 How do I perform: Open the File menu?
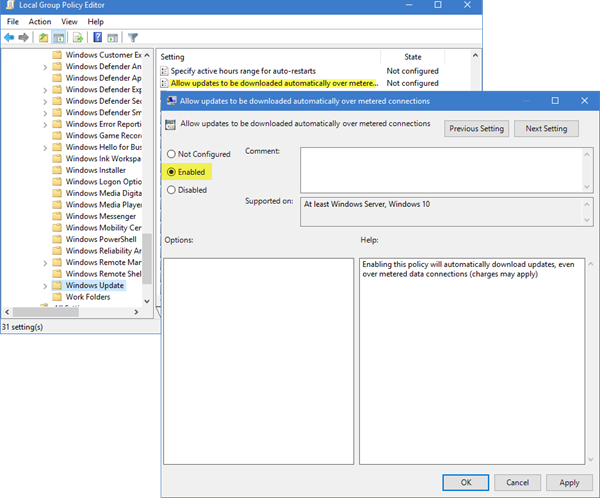coord(13,22)
